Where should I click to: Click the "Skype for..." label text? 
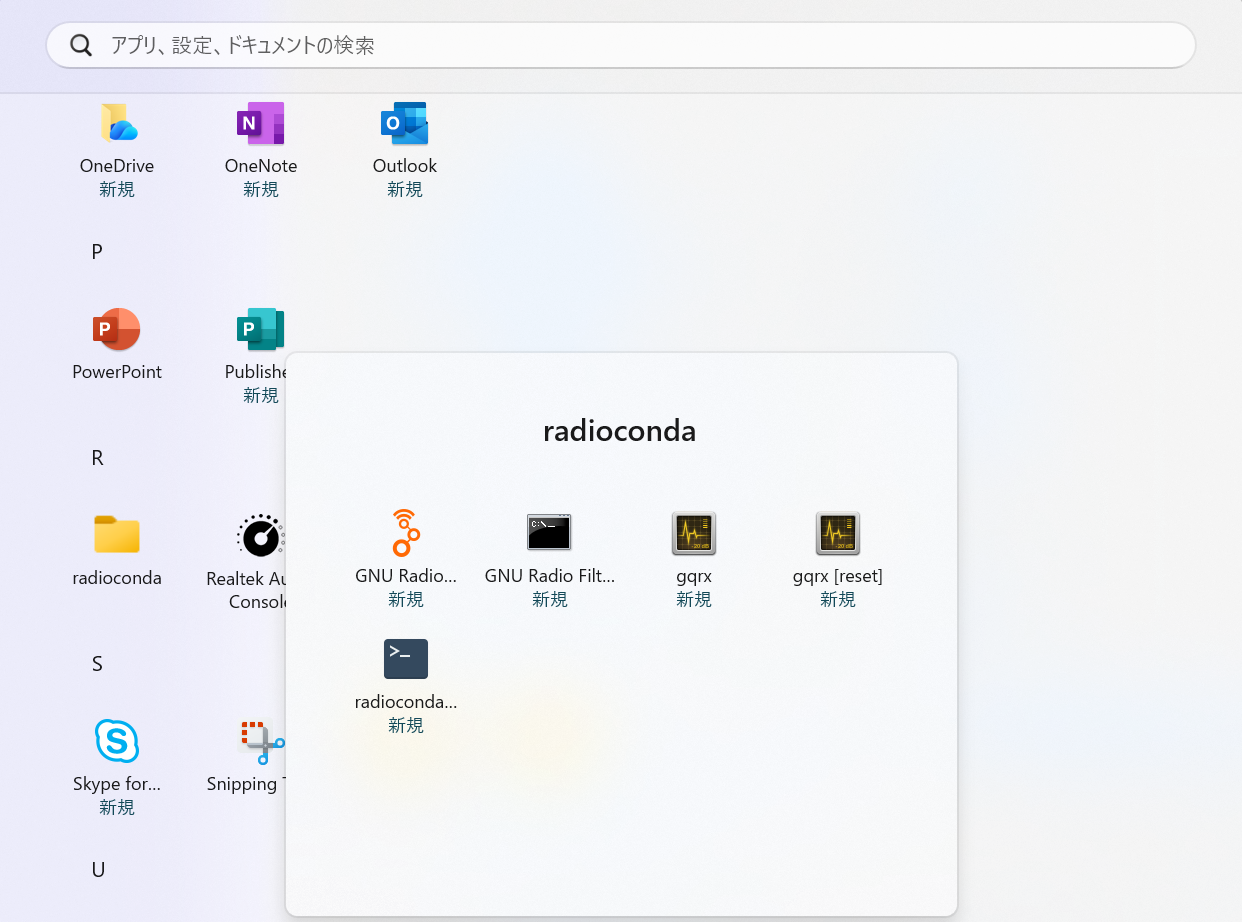click(x=117, y=784)
